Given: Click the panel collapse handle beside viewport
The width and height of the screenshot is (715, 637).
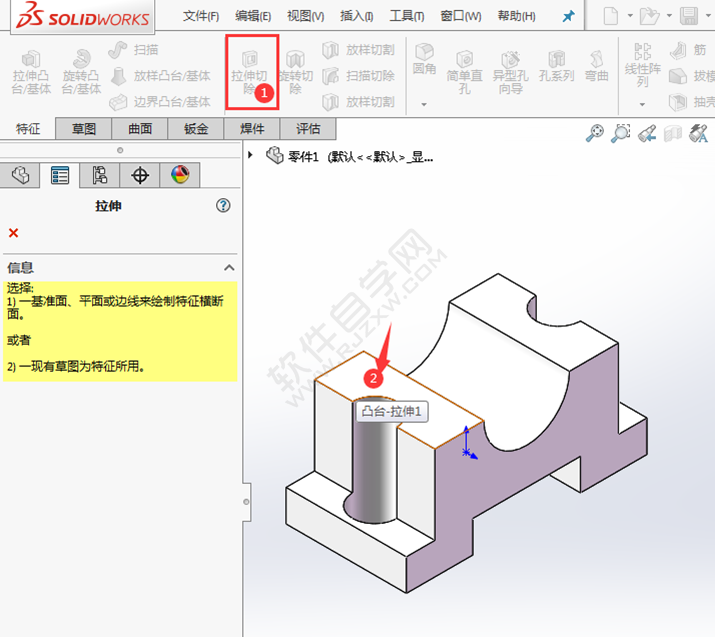Looking at the screenshot, I should 246,502.
